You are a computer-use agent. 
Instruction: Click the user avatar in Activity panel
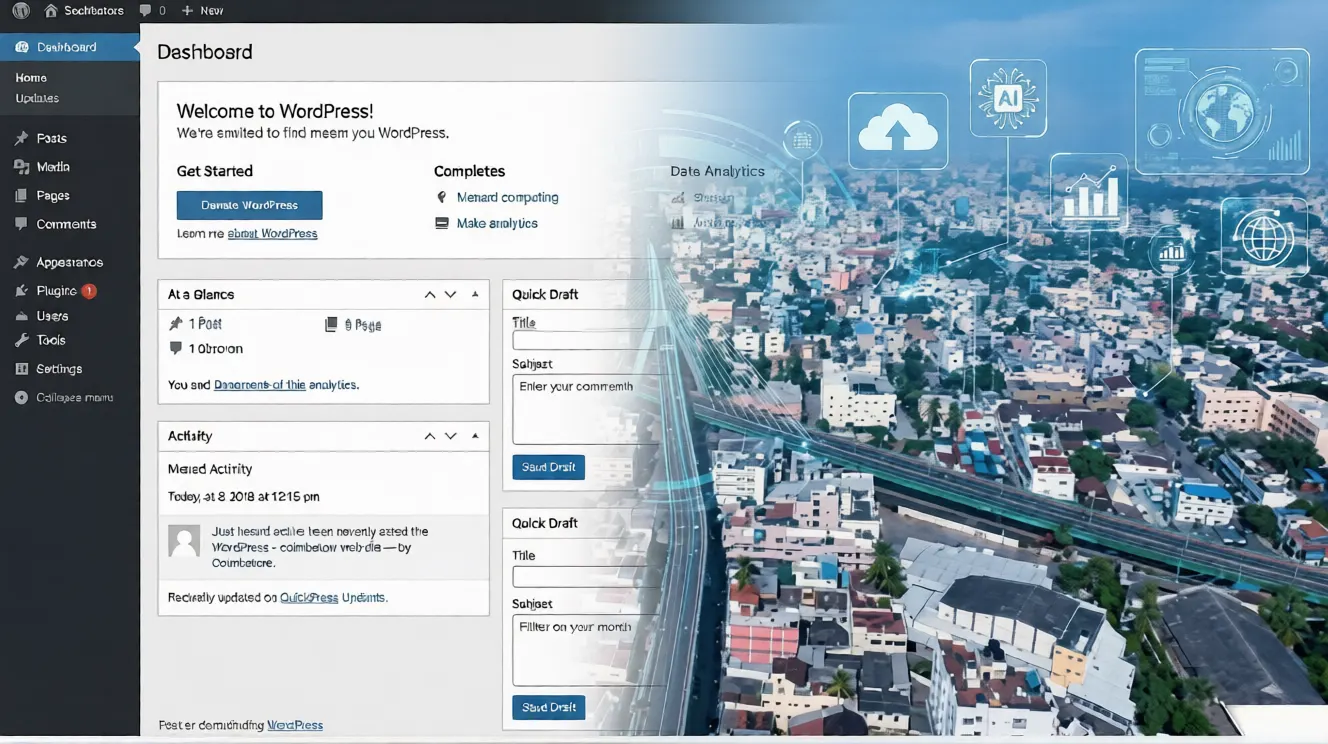tap(184, 541)
